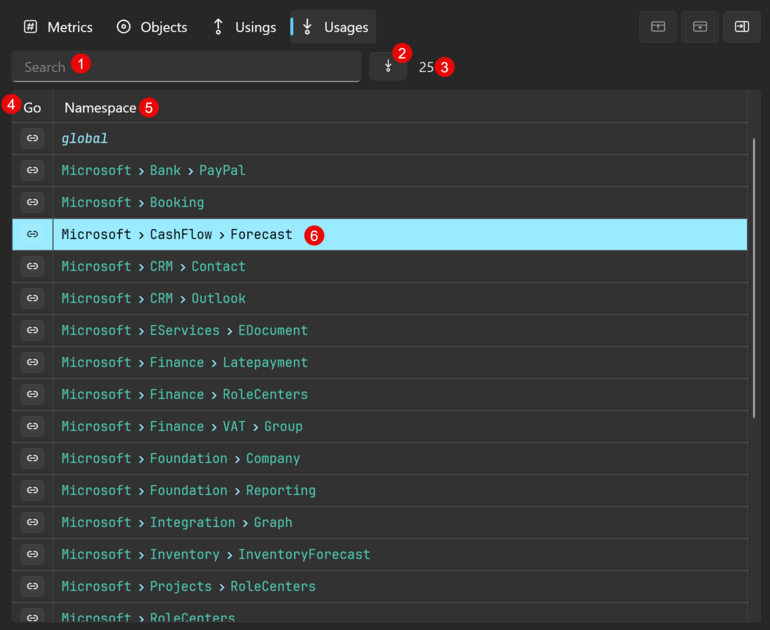The width and height of the screenshot is (770, 630).
Task: Select the Microsoft Foundation Reporting namespace
Action: click(x=188, y=490)
